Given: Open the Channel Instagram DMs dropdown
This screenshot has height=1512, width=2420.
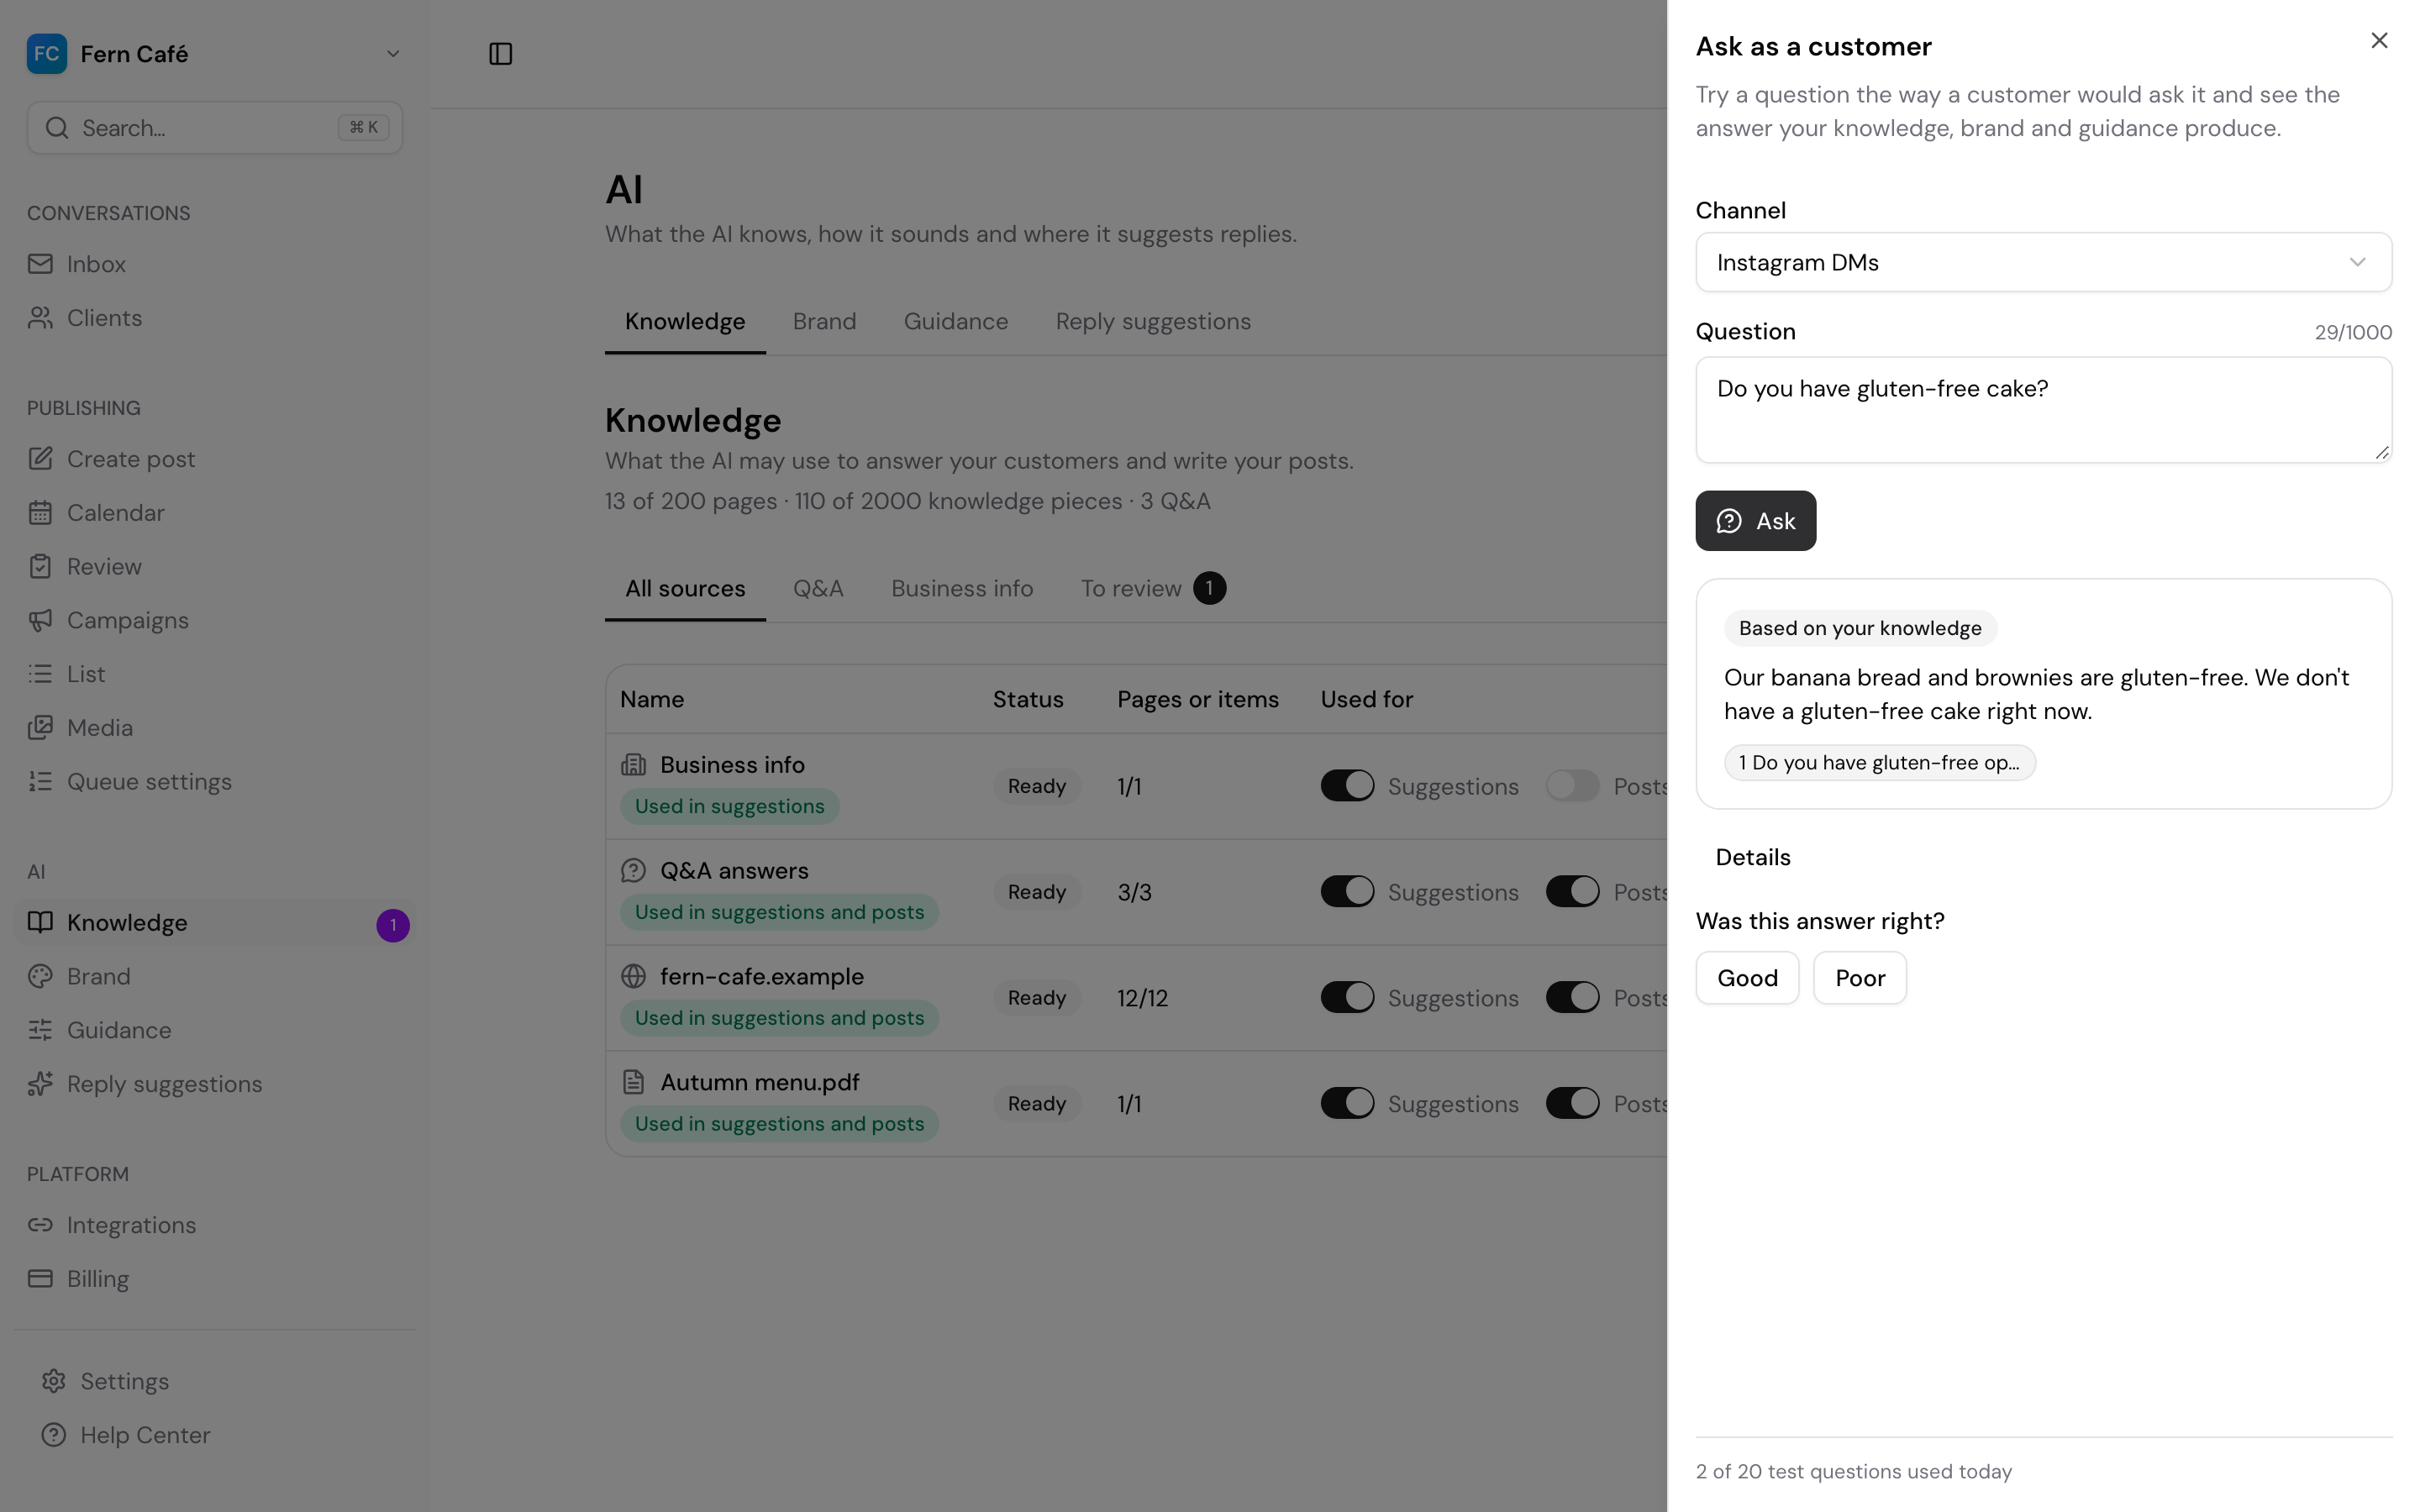Looking at the screenshot, I should tap(2043, 262).
